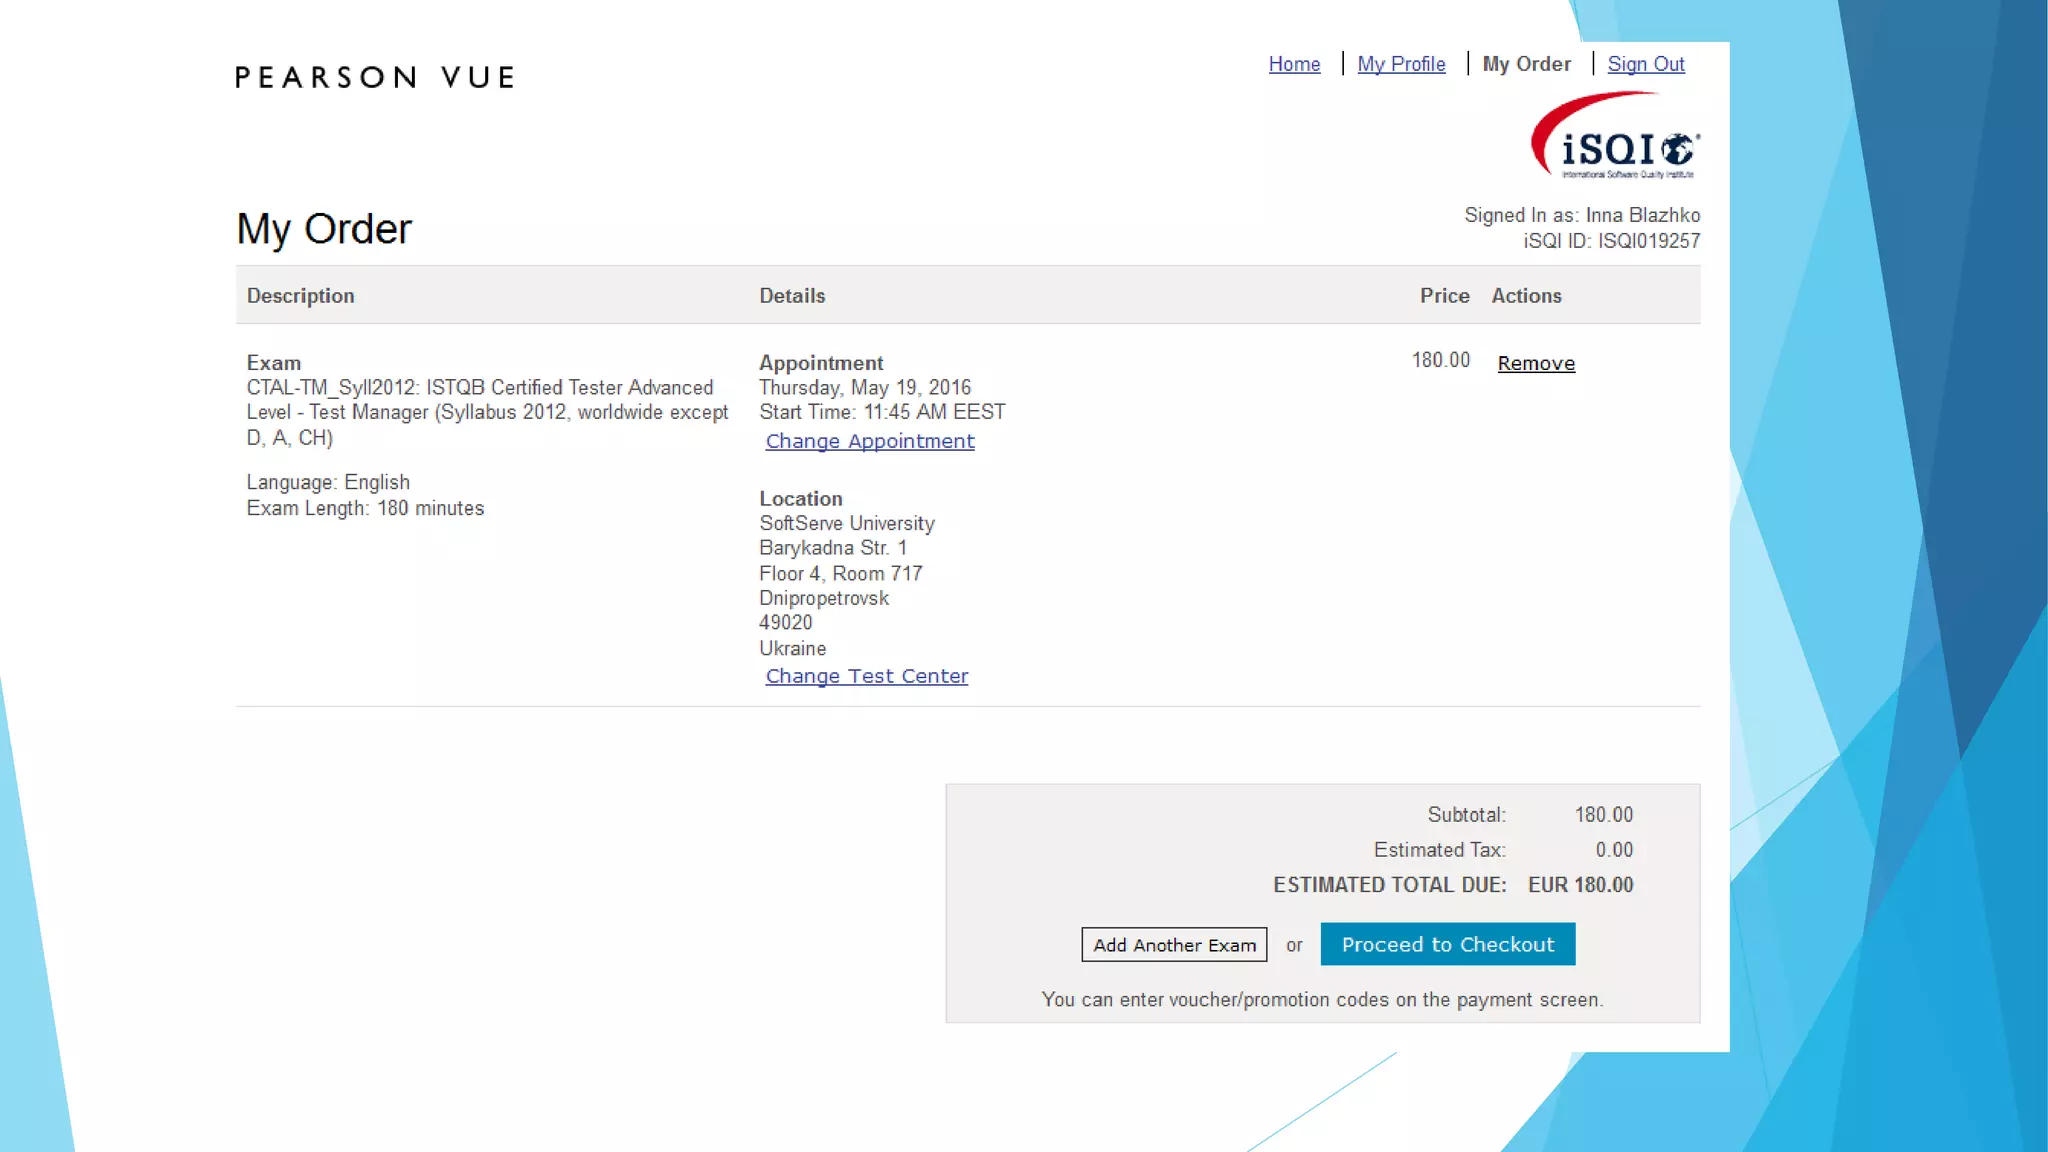The height and width of the screenshot is (1152, 2048).
Task: Remove the exam from order
Action: [1536, 363]
